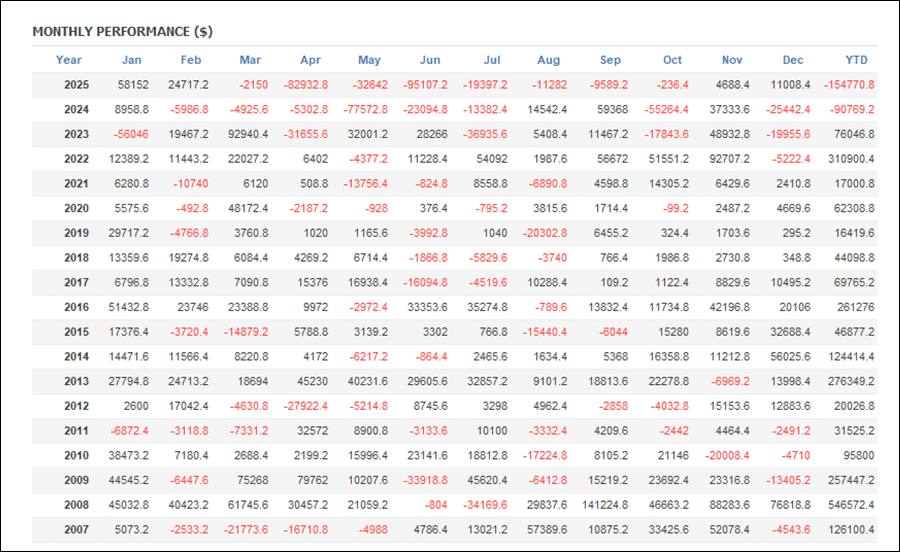This screenshot has height=552, width=900.
Task: Click the Year column header
Action: (x=69, y=60)
